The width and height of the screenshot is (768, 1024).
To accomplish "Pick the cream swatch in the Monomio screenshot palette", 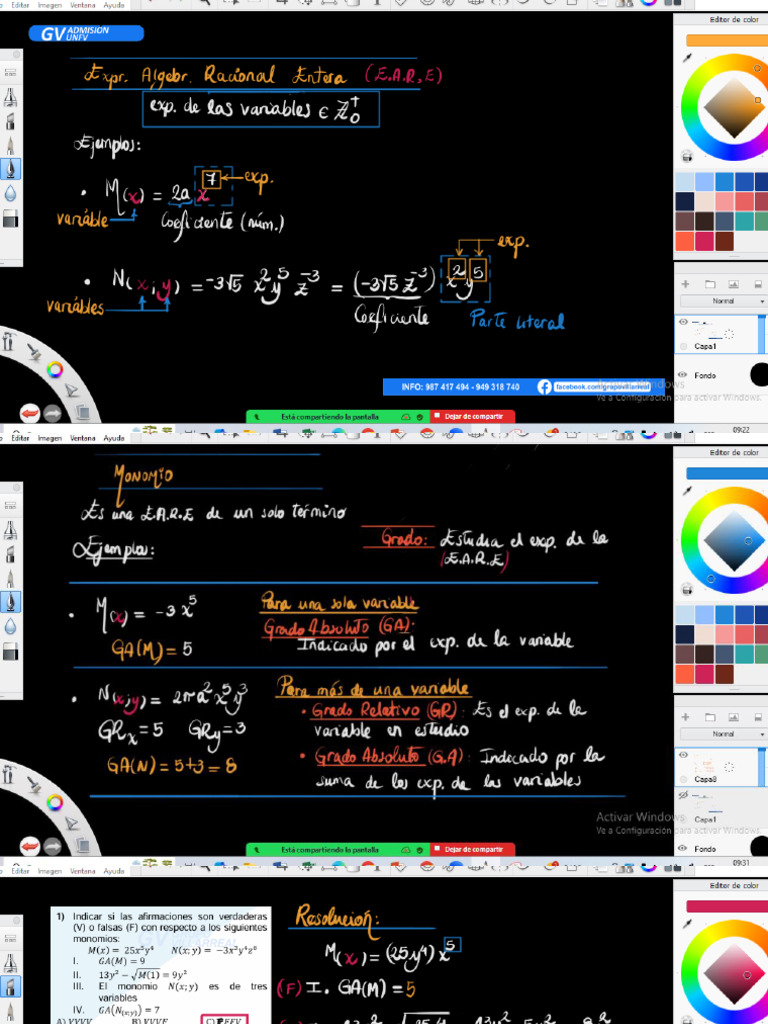I will [x=705, y=634].
